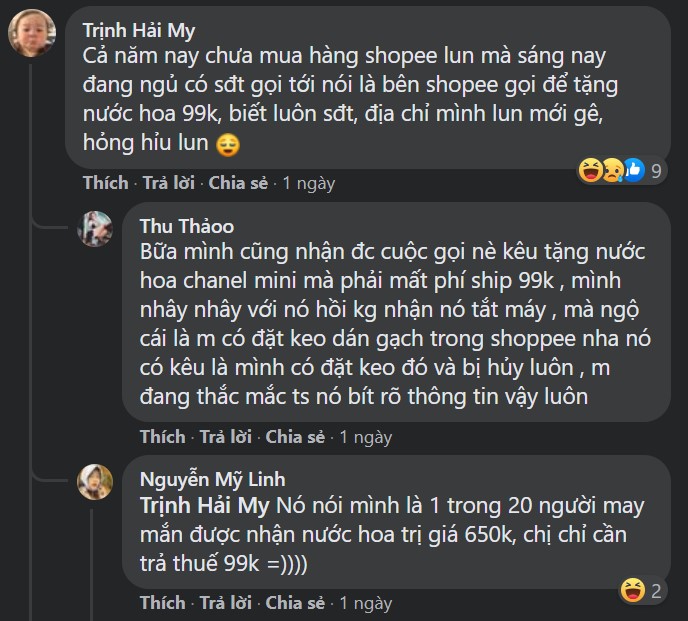
Task: Click Chia sẻ under Thu Thảoo's reply
Action: pos(296,437)
